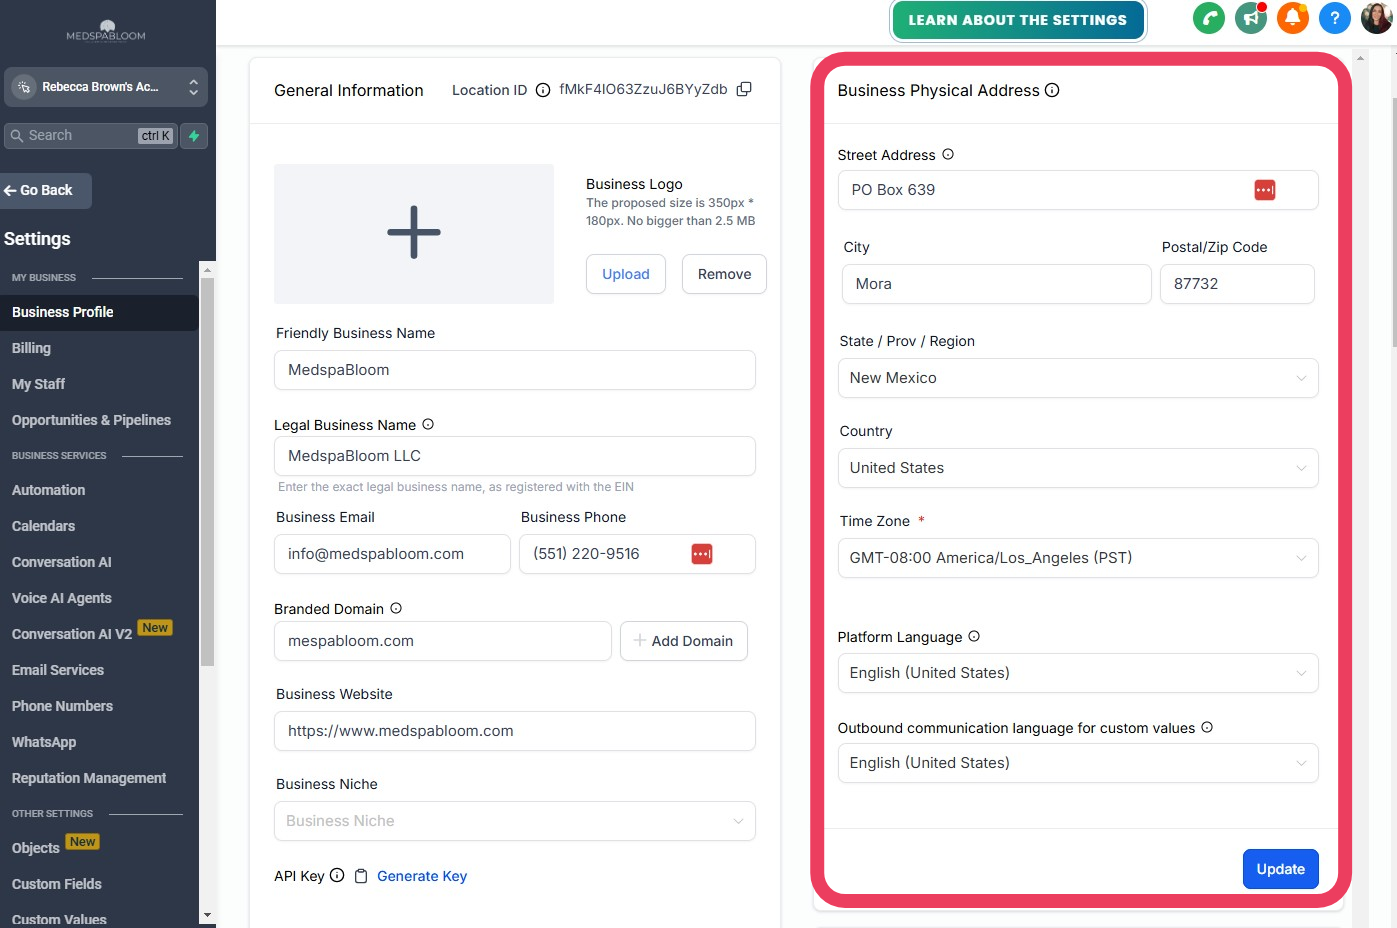
Task: Open the Business Niche dropdown
Action: pyautogui.click(x=515, y=821)
